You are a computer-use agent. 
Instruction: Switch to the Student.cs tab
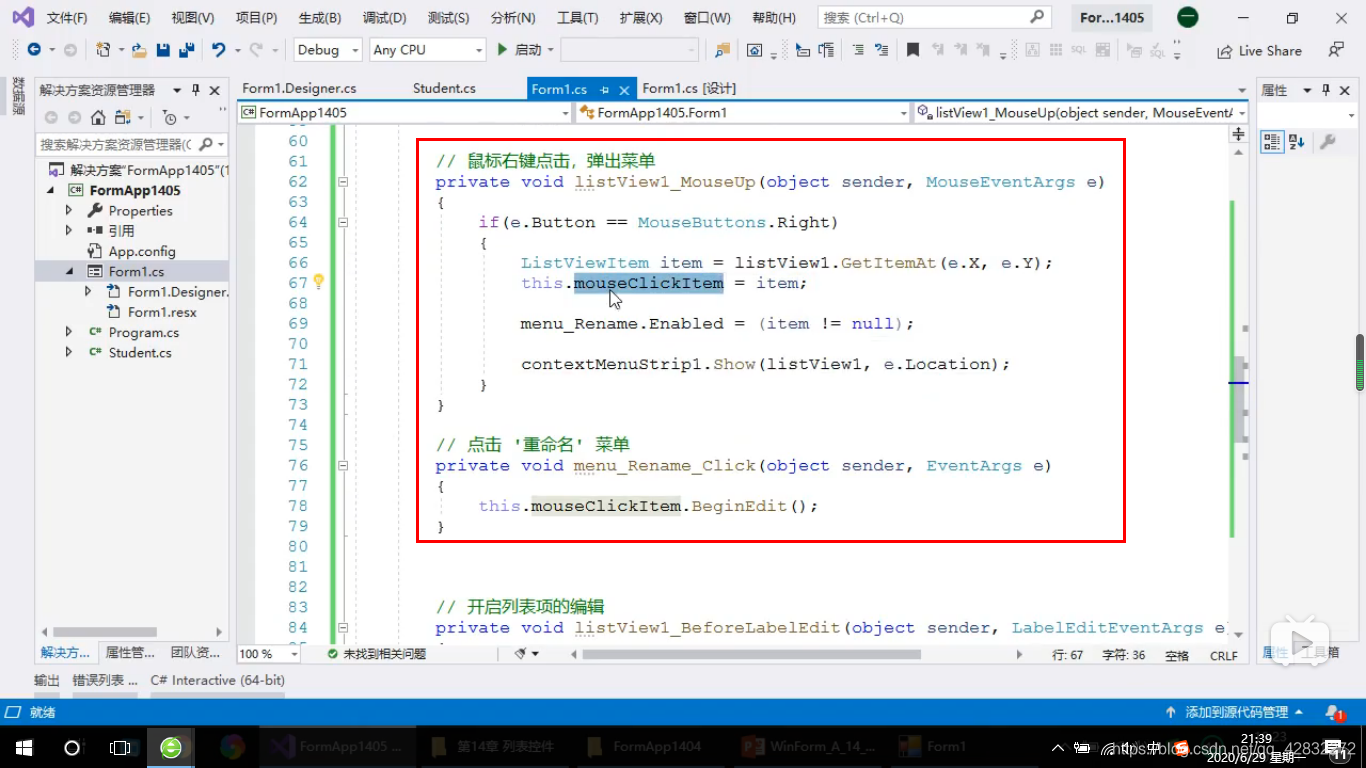pos(444,89)
